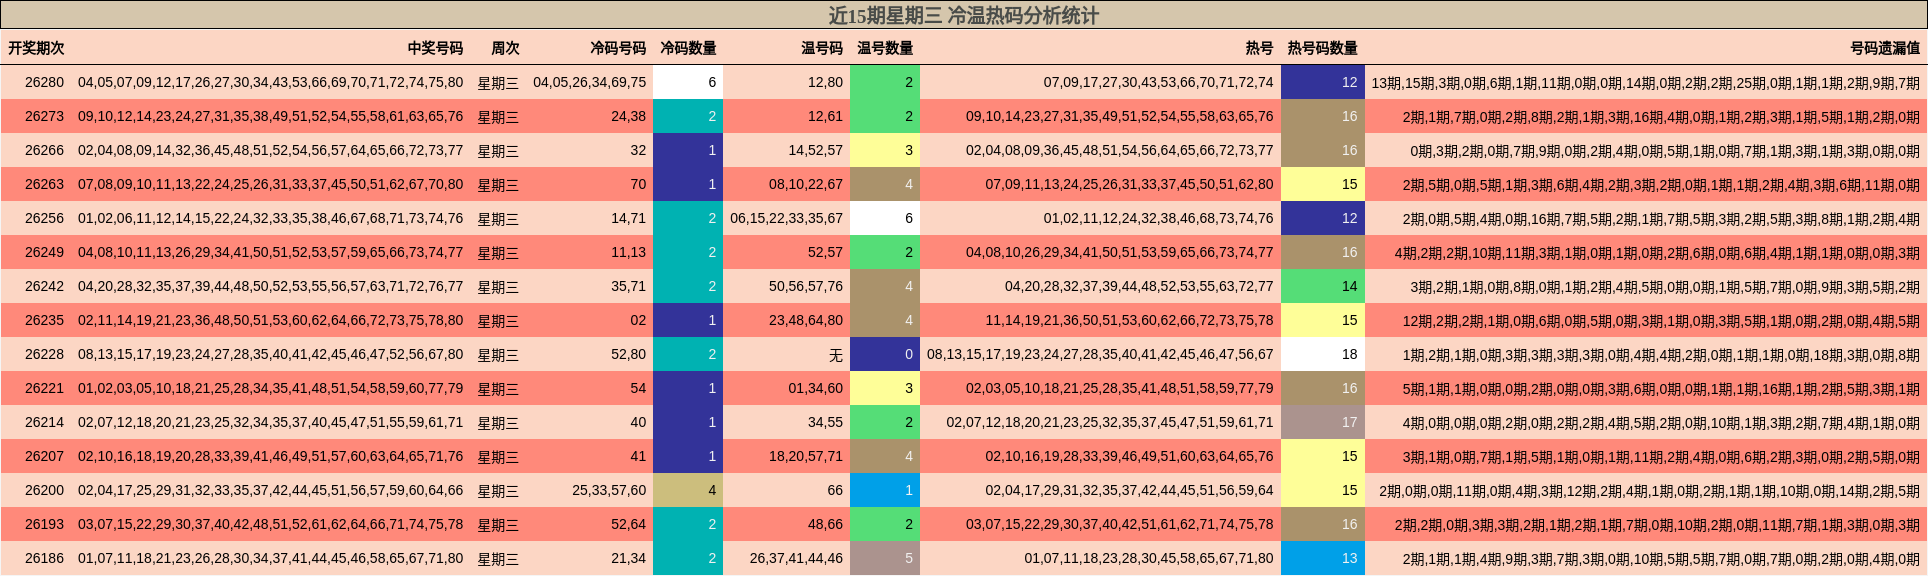
Task: Click hot count 18 in row 26228
Action: tap(1322, 354)
